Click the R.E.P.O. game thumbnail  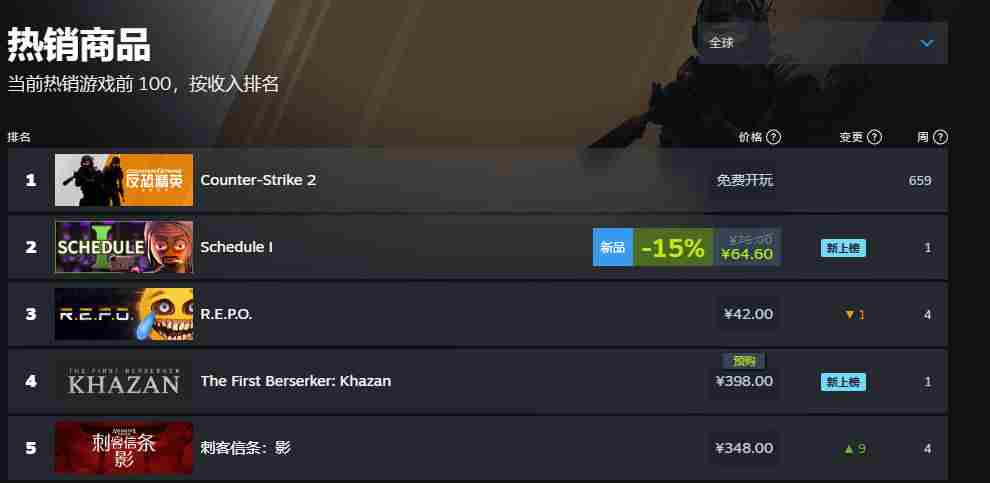coord(124,314)
